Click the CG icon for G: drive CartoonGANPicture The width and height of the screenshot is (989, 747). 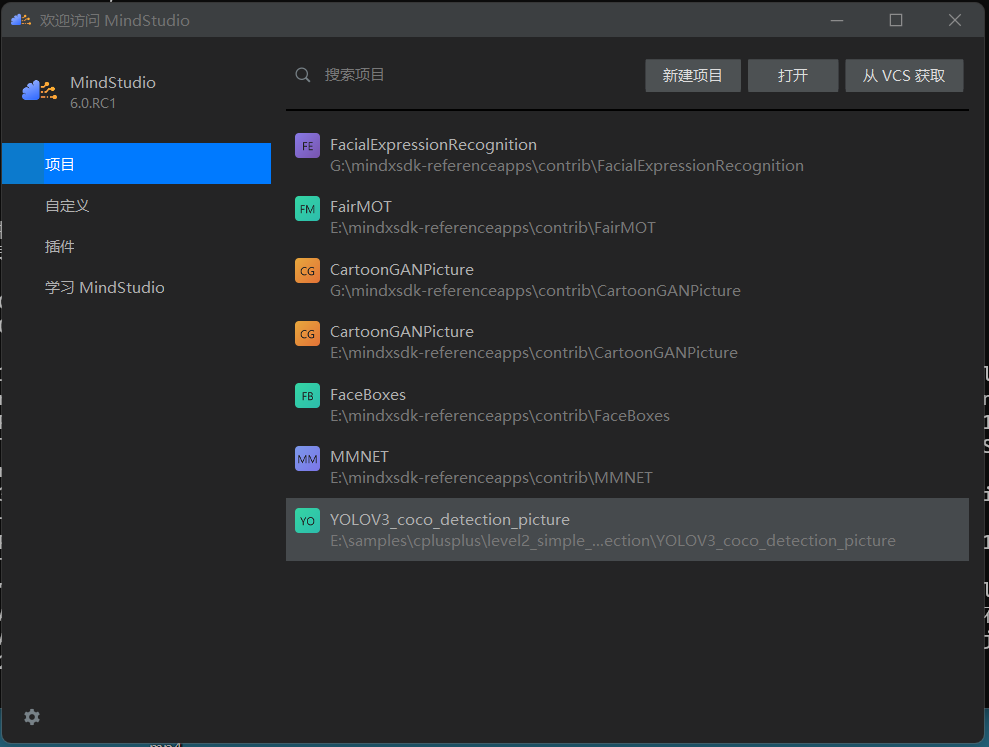(x=307, y=270)
